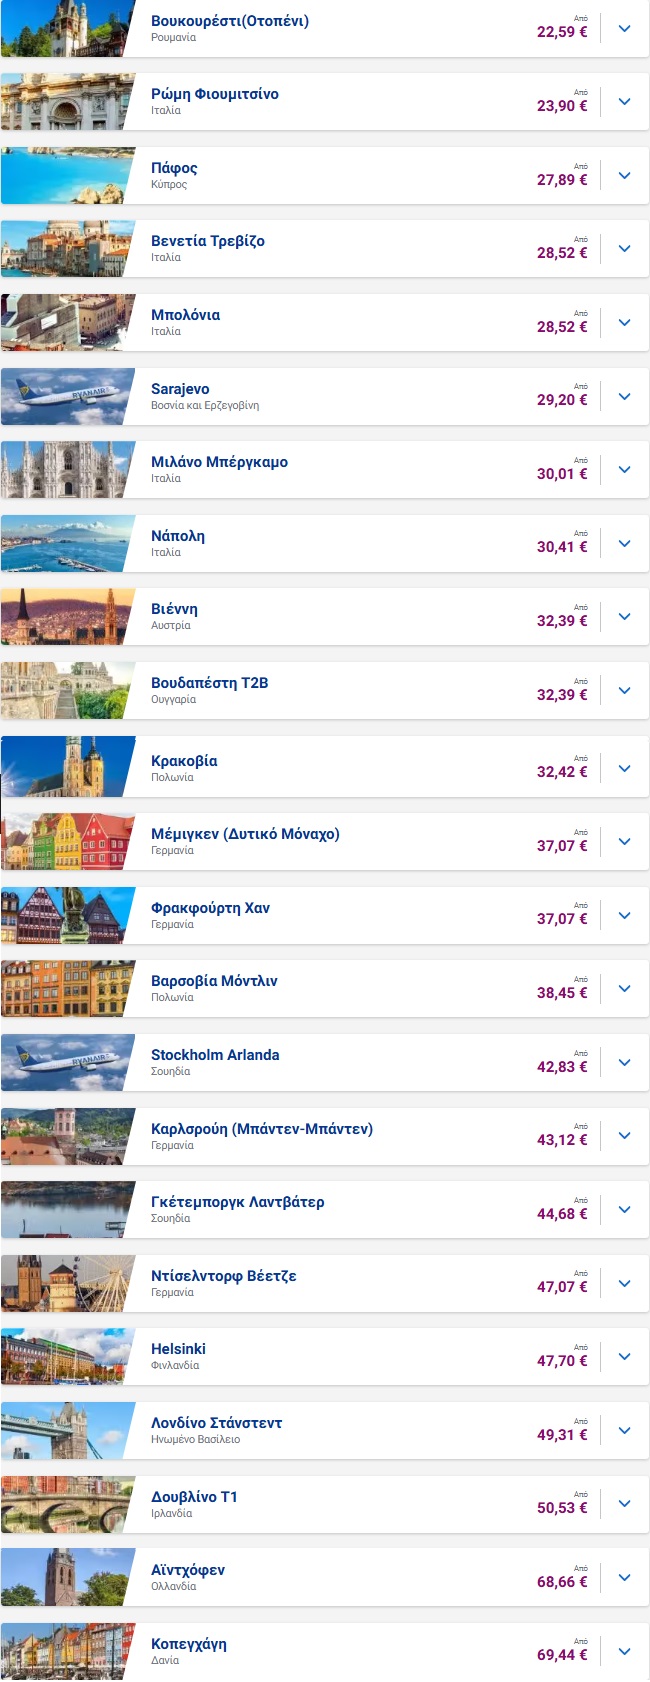Expand the Sarajevo row chevron
The height and width of the screenshot is (1682, 650).
pyautogui.click(x=625, y=397)
